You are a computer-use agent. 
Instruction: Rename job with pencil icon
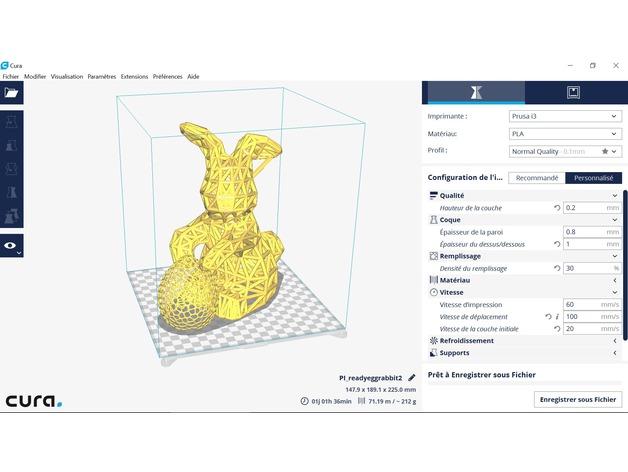411,377
